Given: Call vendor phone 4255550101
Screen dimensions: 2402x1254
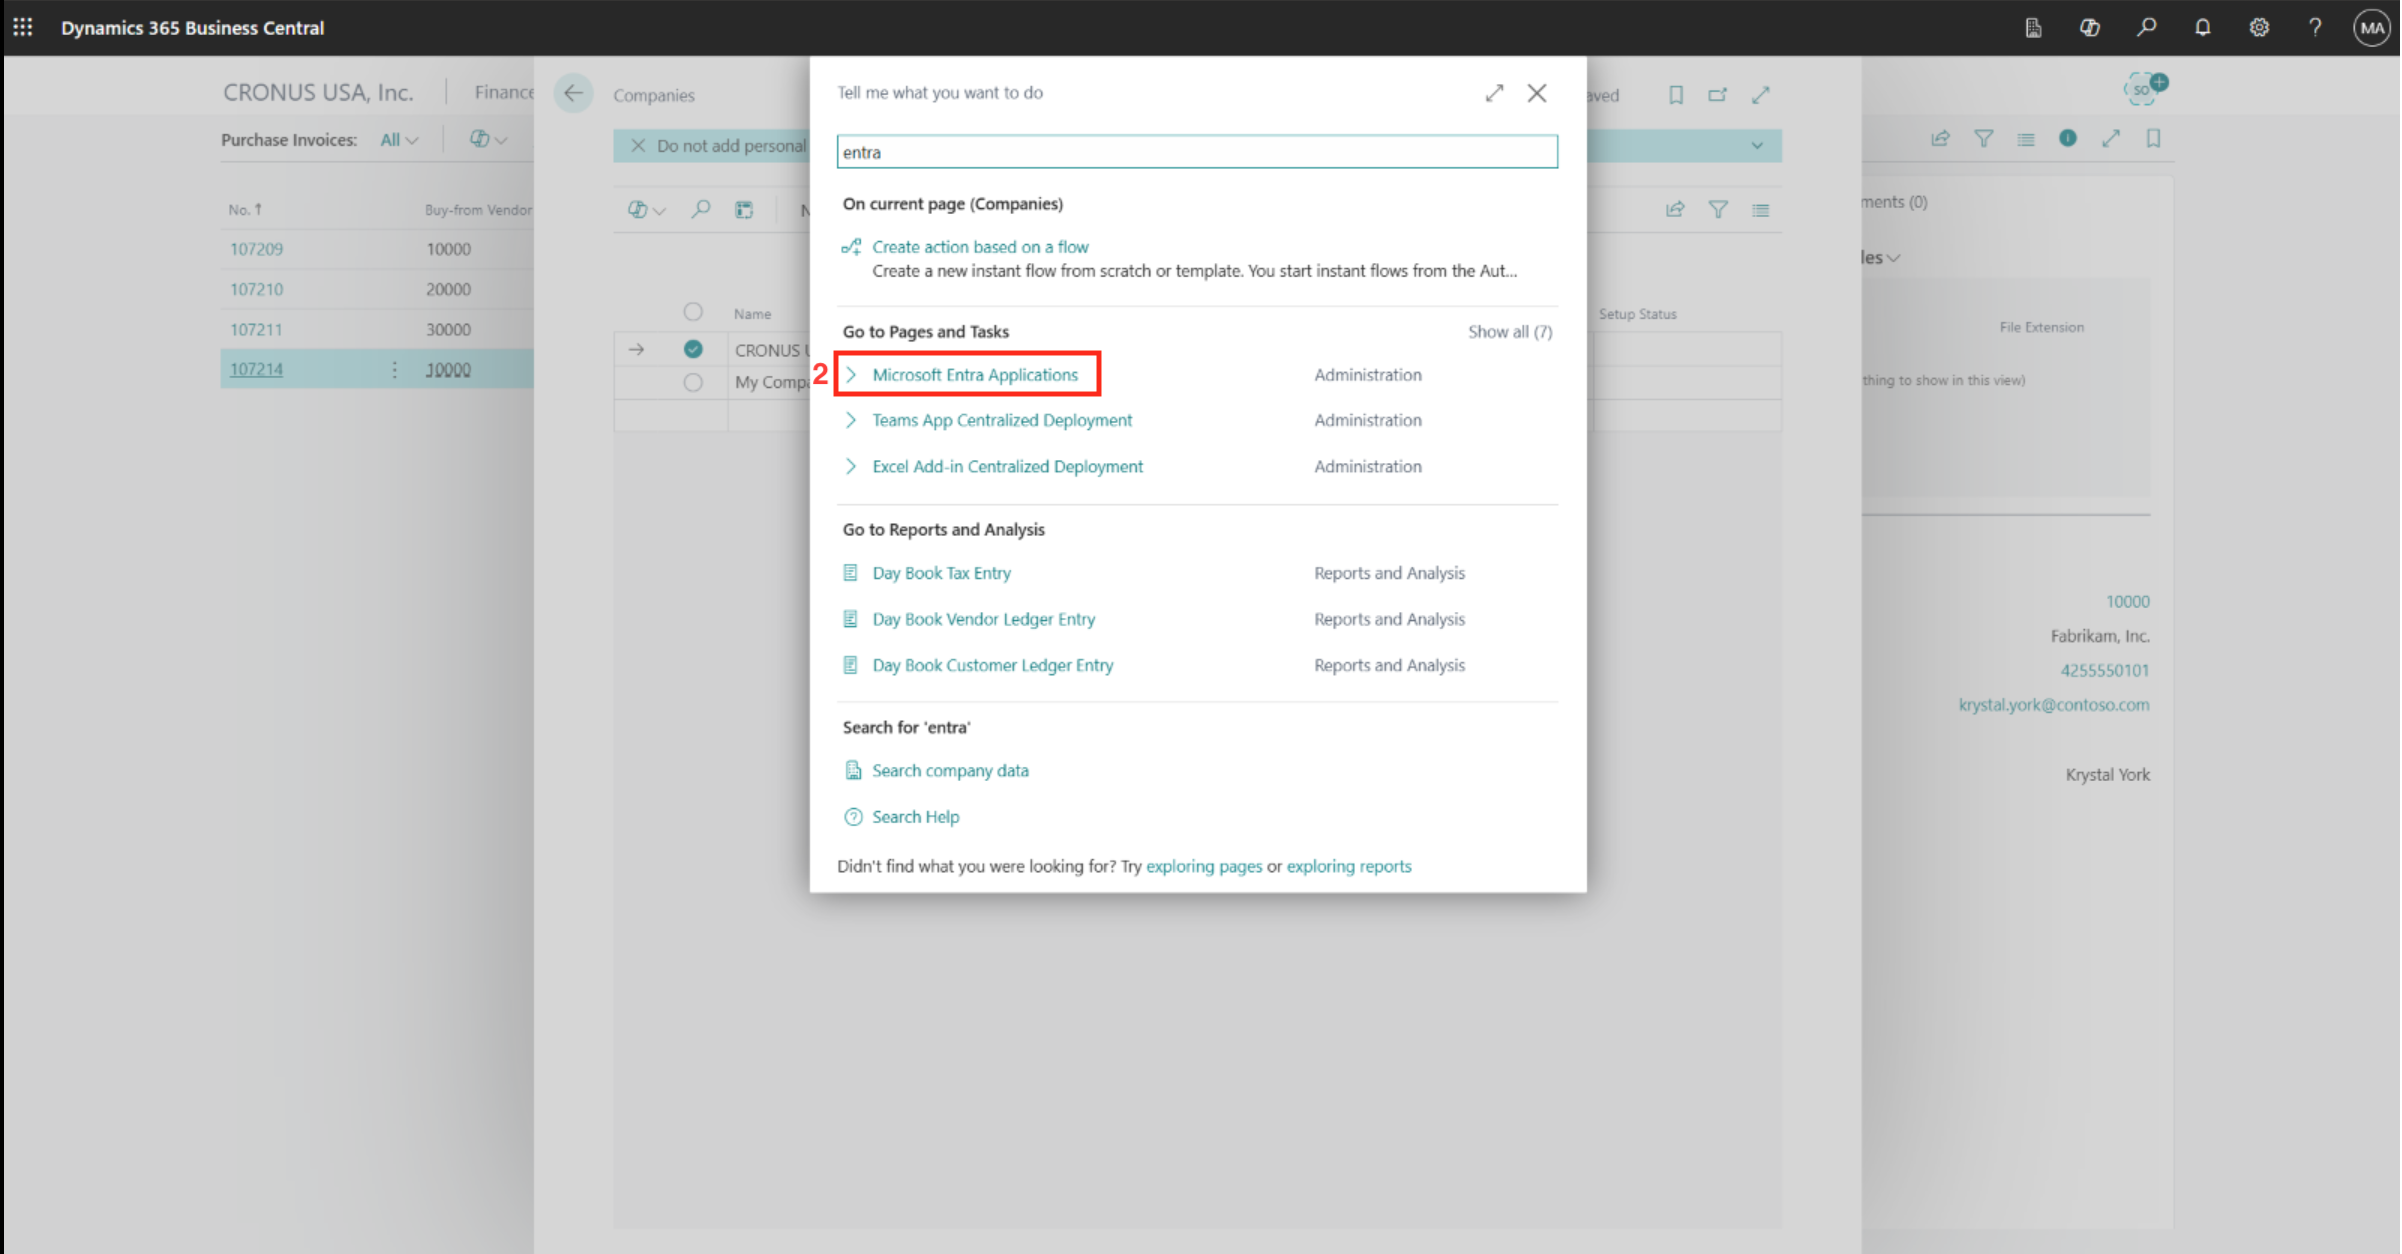Looking at the screenshot, I should (2104, 670).
